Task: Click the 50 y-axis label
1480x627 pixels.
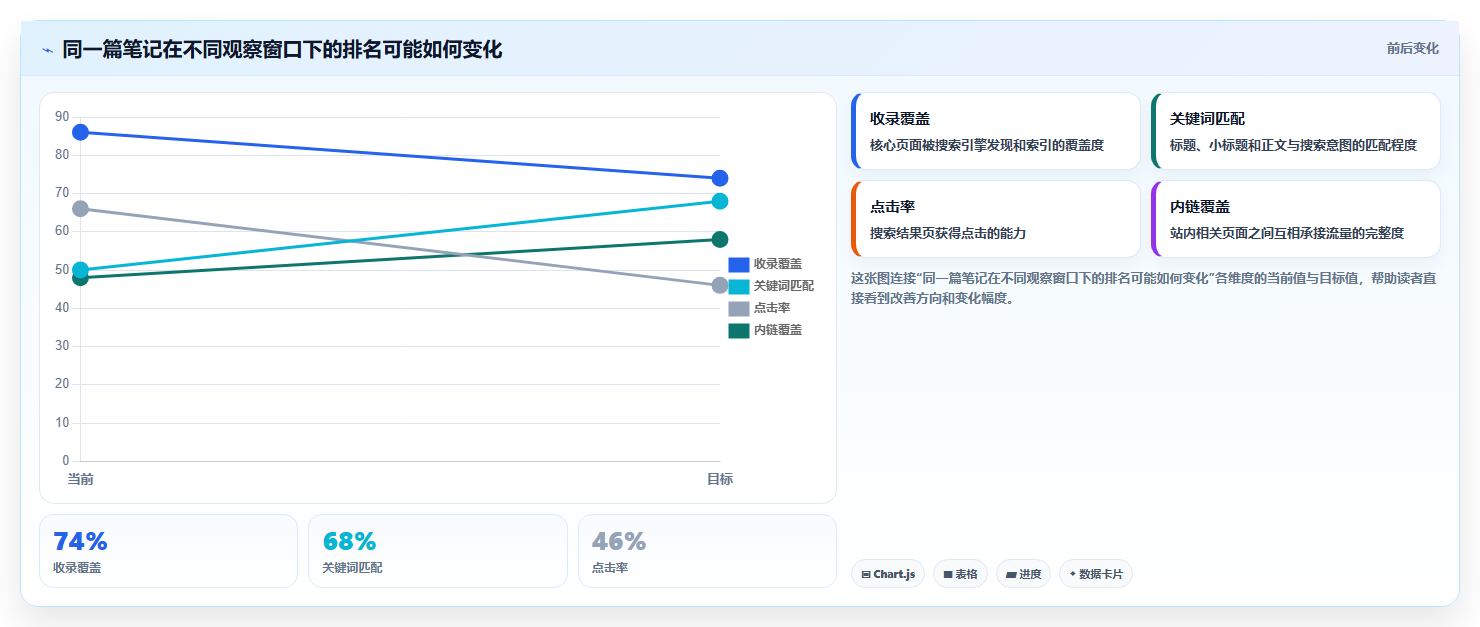Action: [62, 270]
